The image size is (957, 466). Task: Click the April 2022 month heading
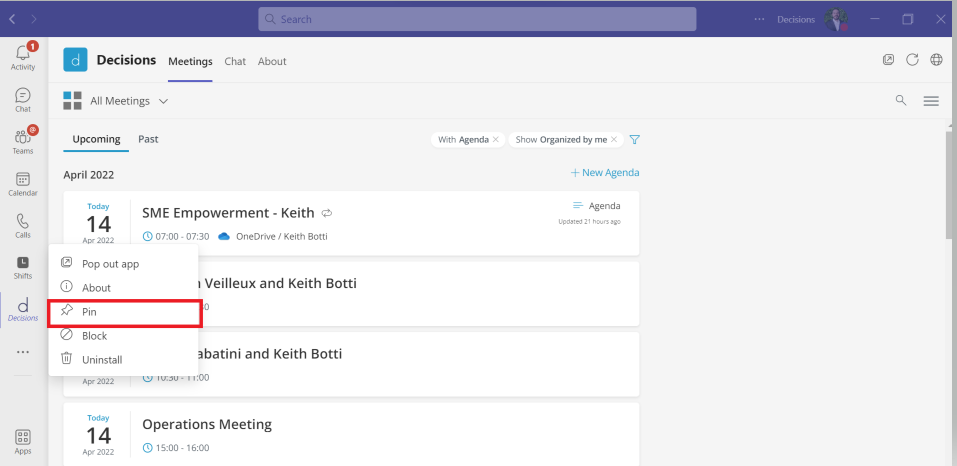pos(88,175)
